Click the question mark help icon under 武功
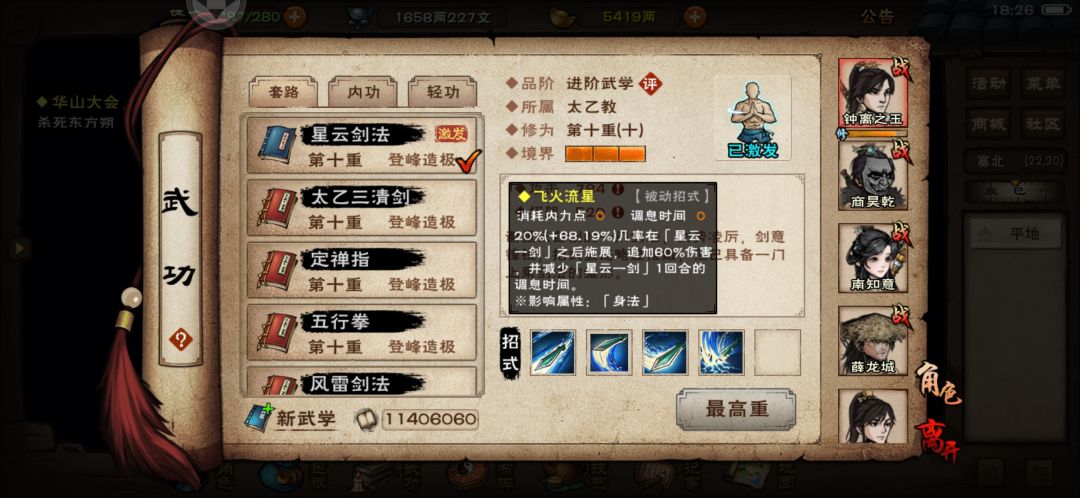Viewport: 1080px width, 498px height. click(180, 339)
